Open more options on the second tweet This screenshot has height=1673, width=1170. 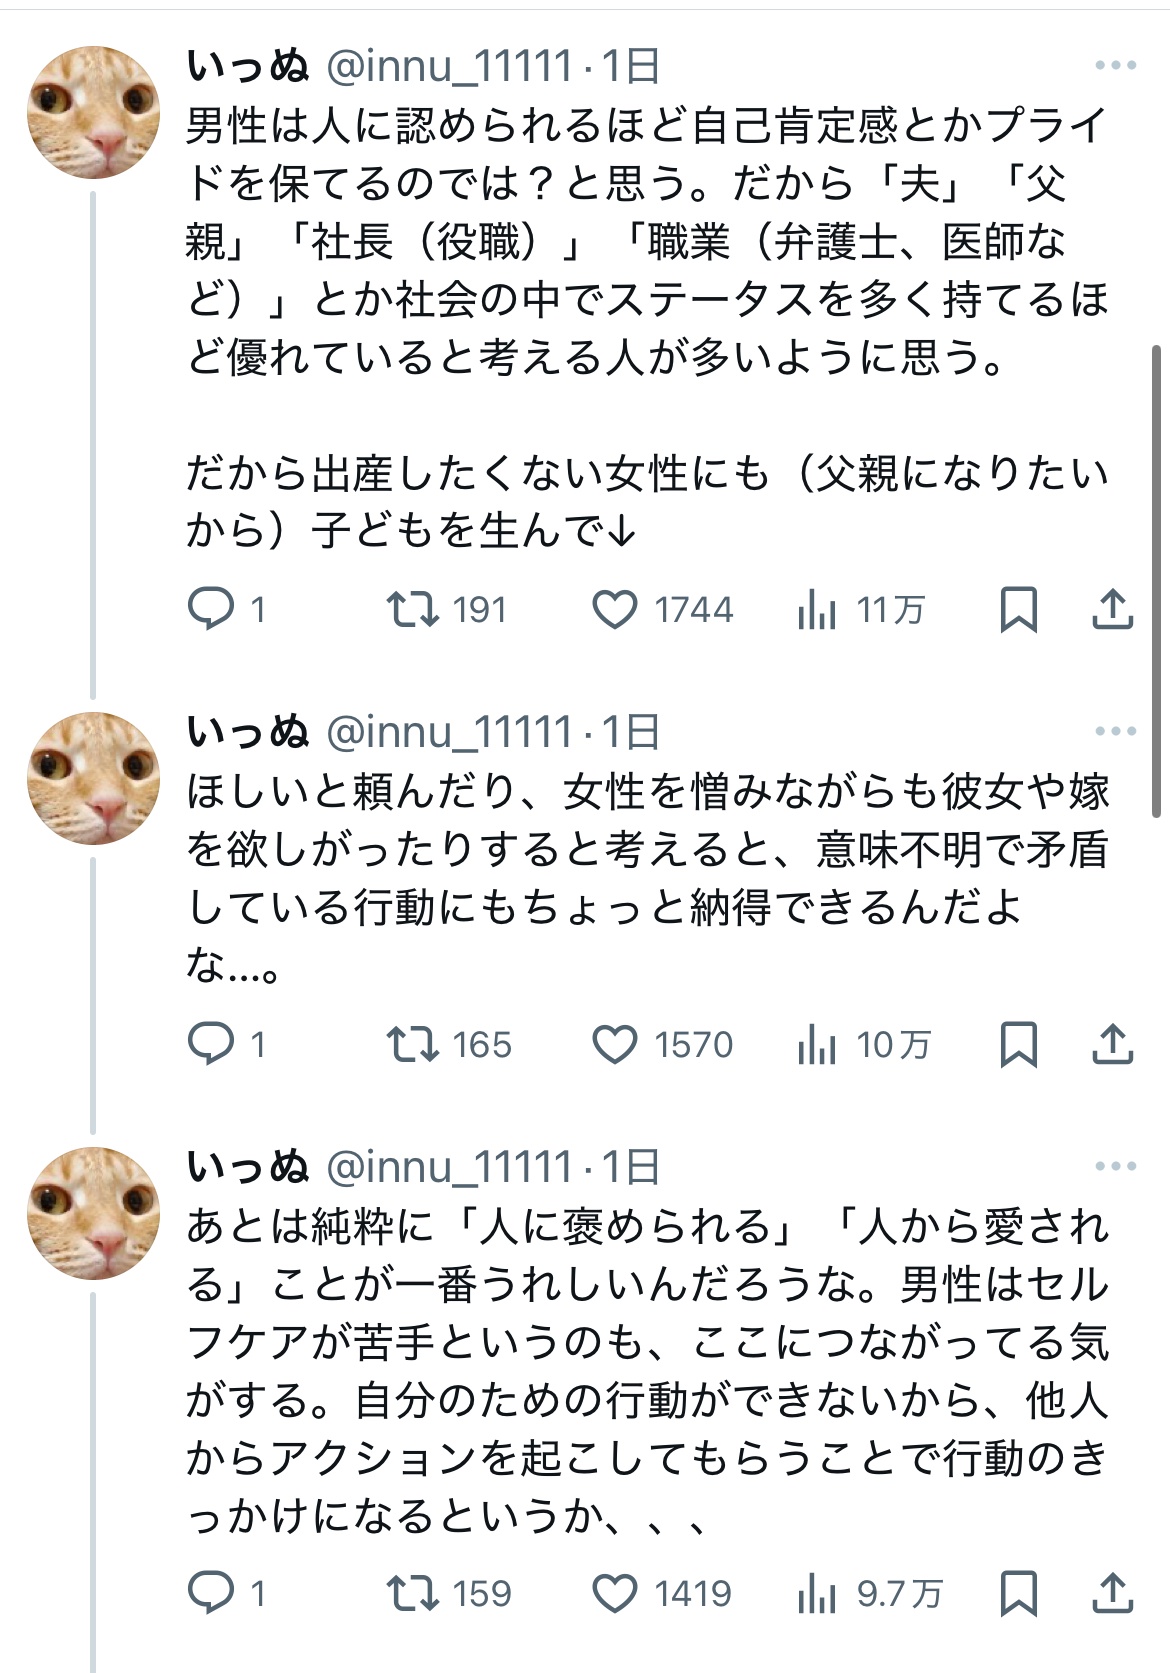[1115, 732]
